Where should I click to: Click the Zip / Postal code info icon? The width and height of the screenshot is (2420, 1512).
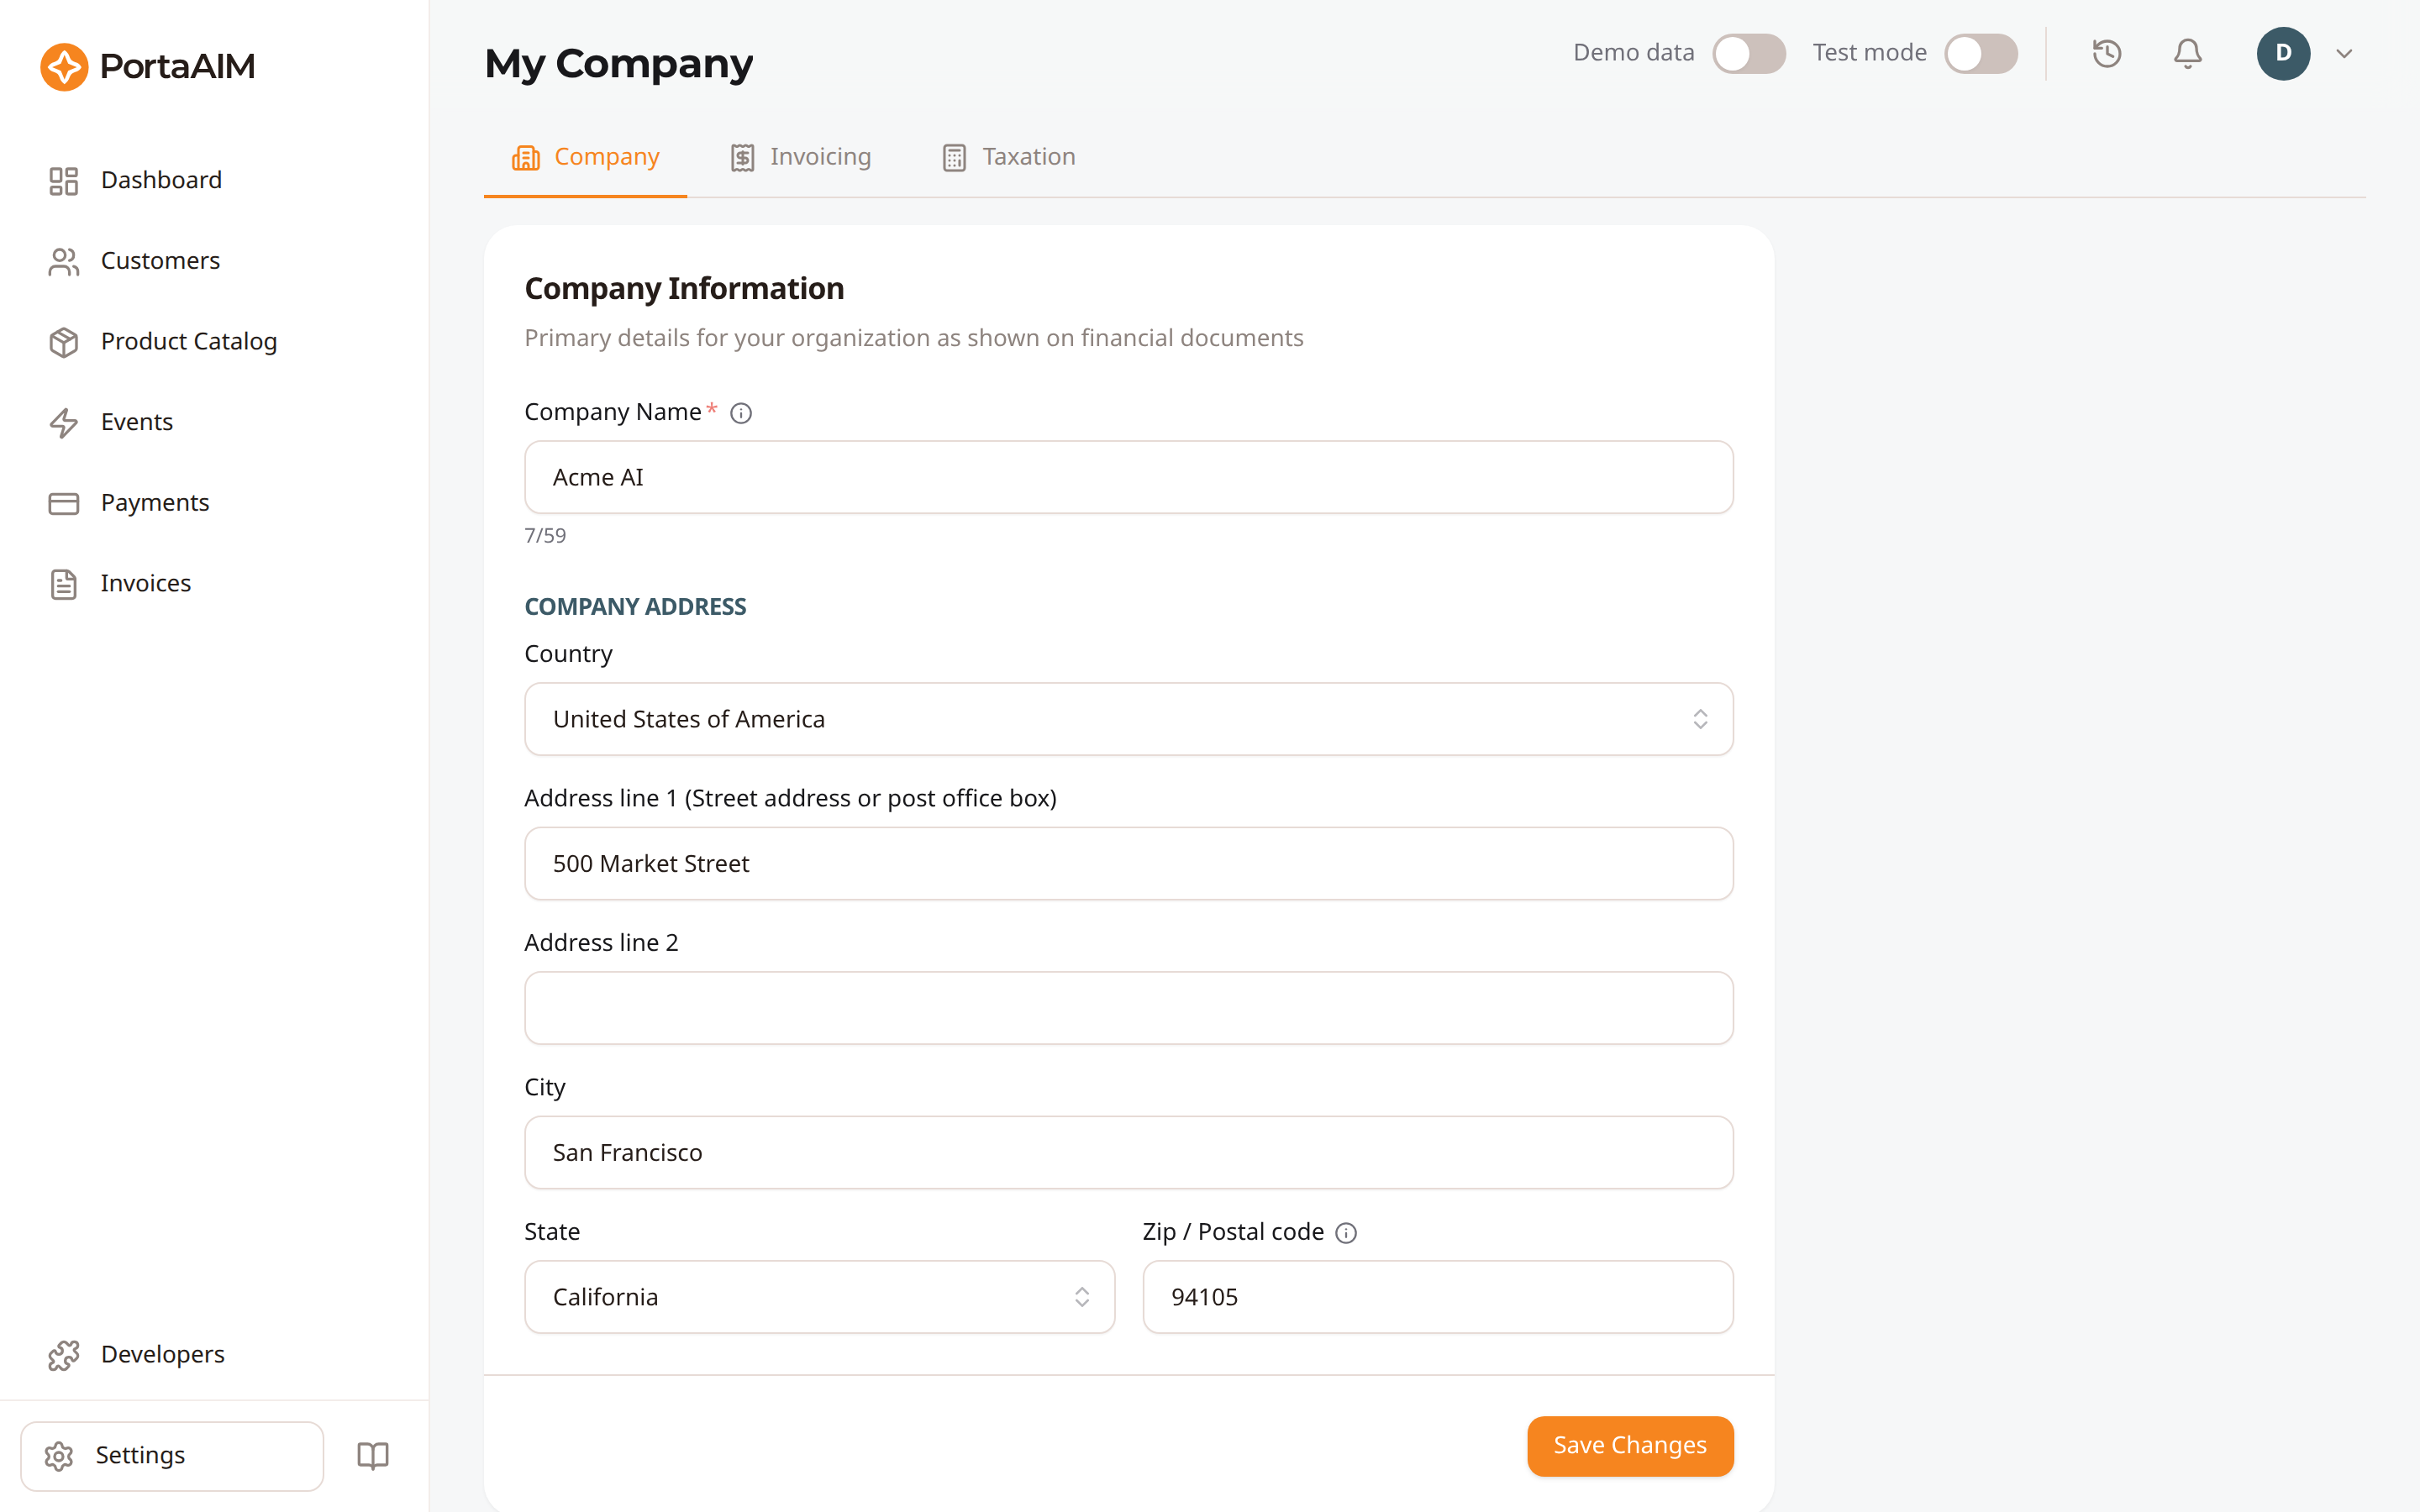coord(1346,1233)
